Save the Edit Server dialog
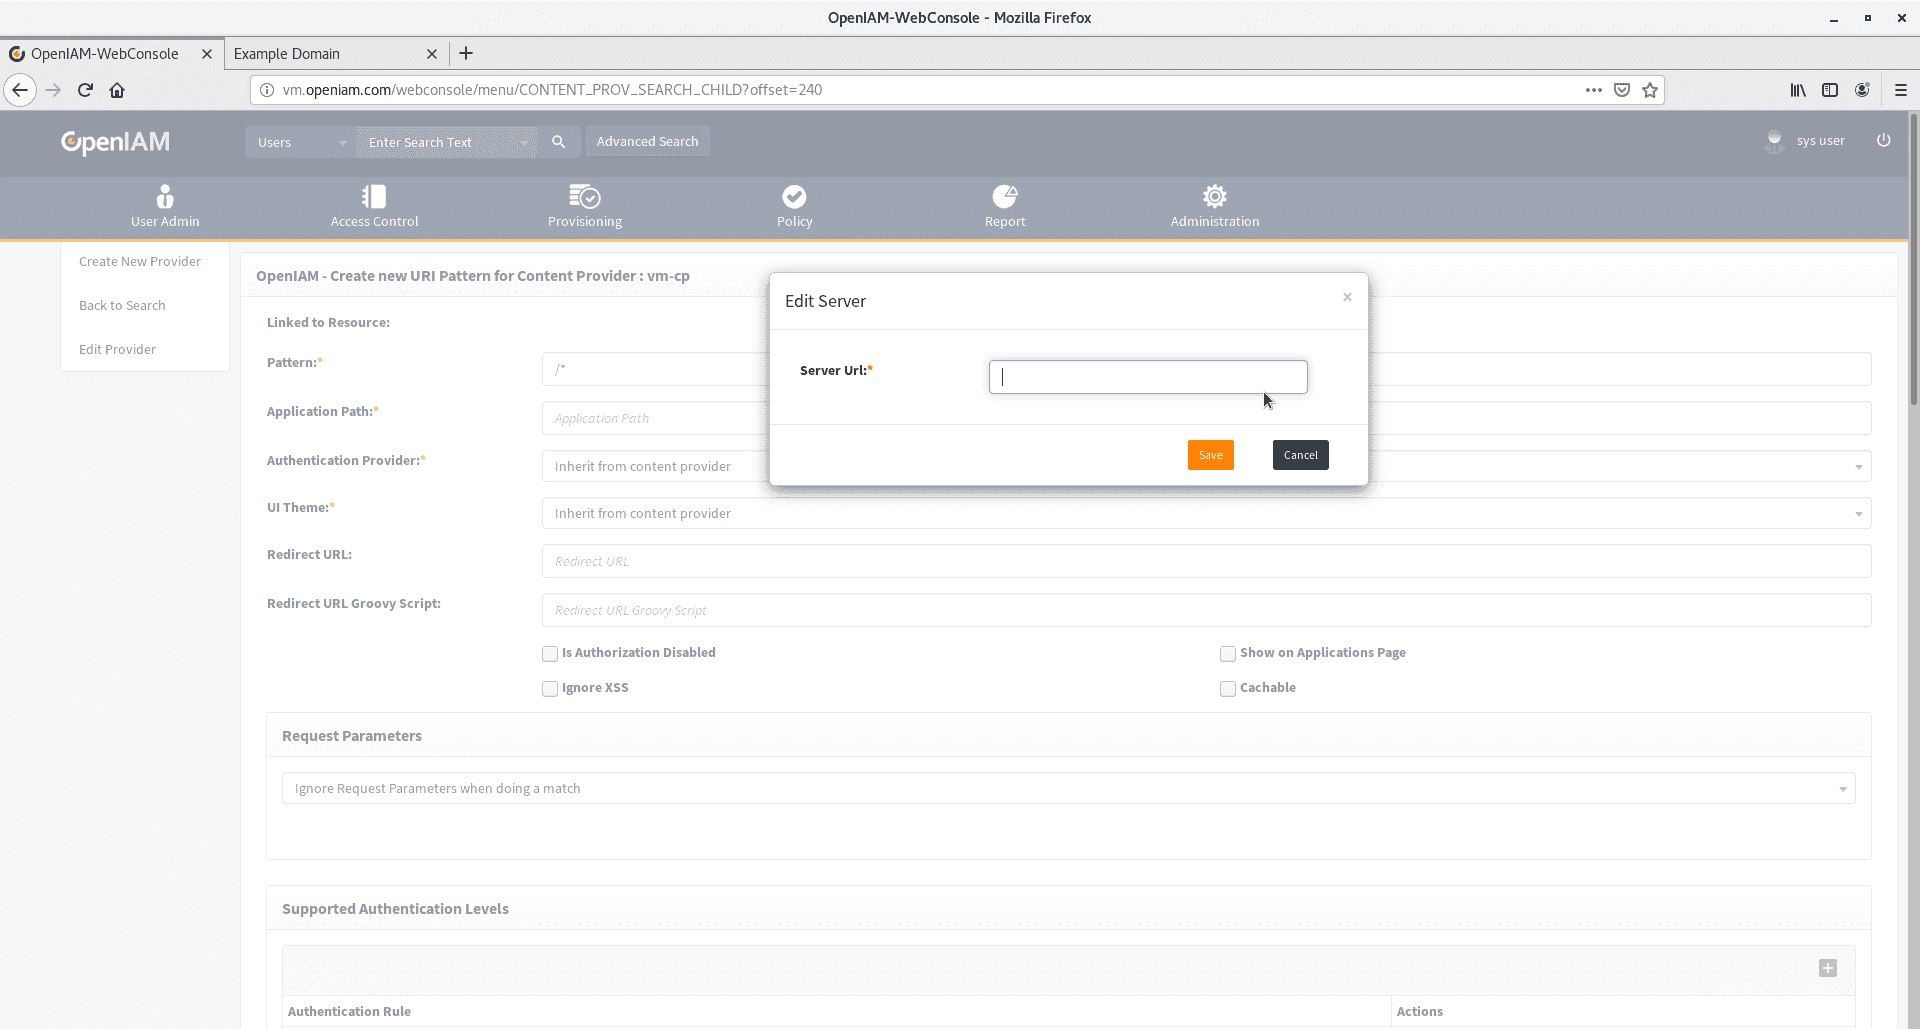 pos(1210,455)
